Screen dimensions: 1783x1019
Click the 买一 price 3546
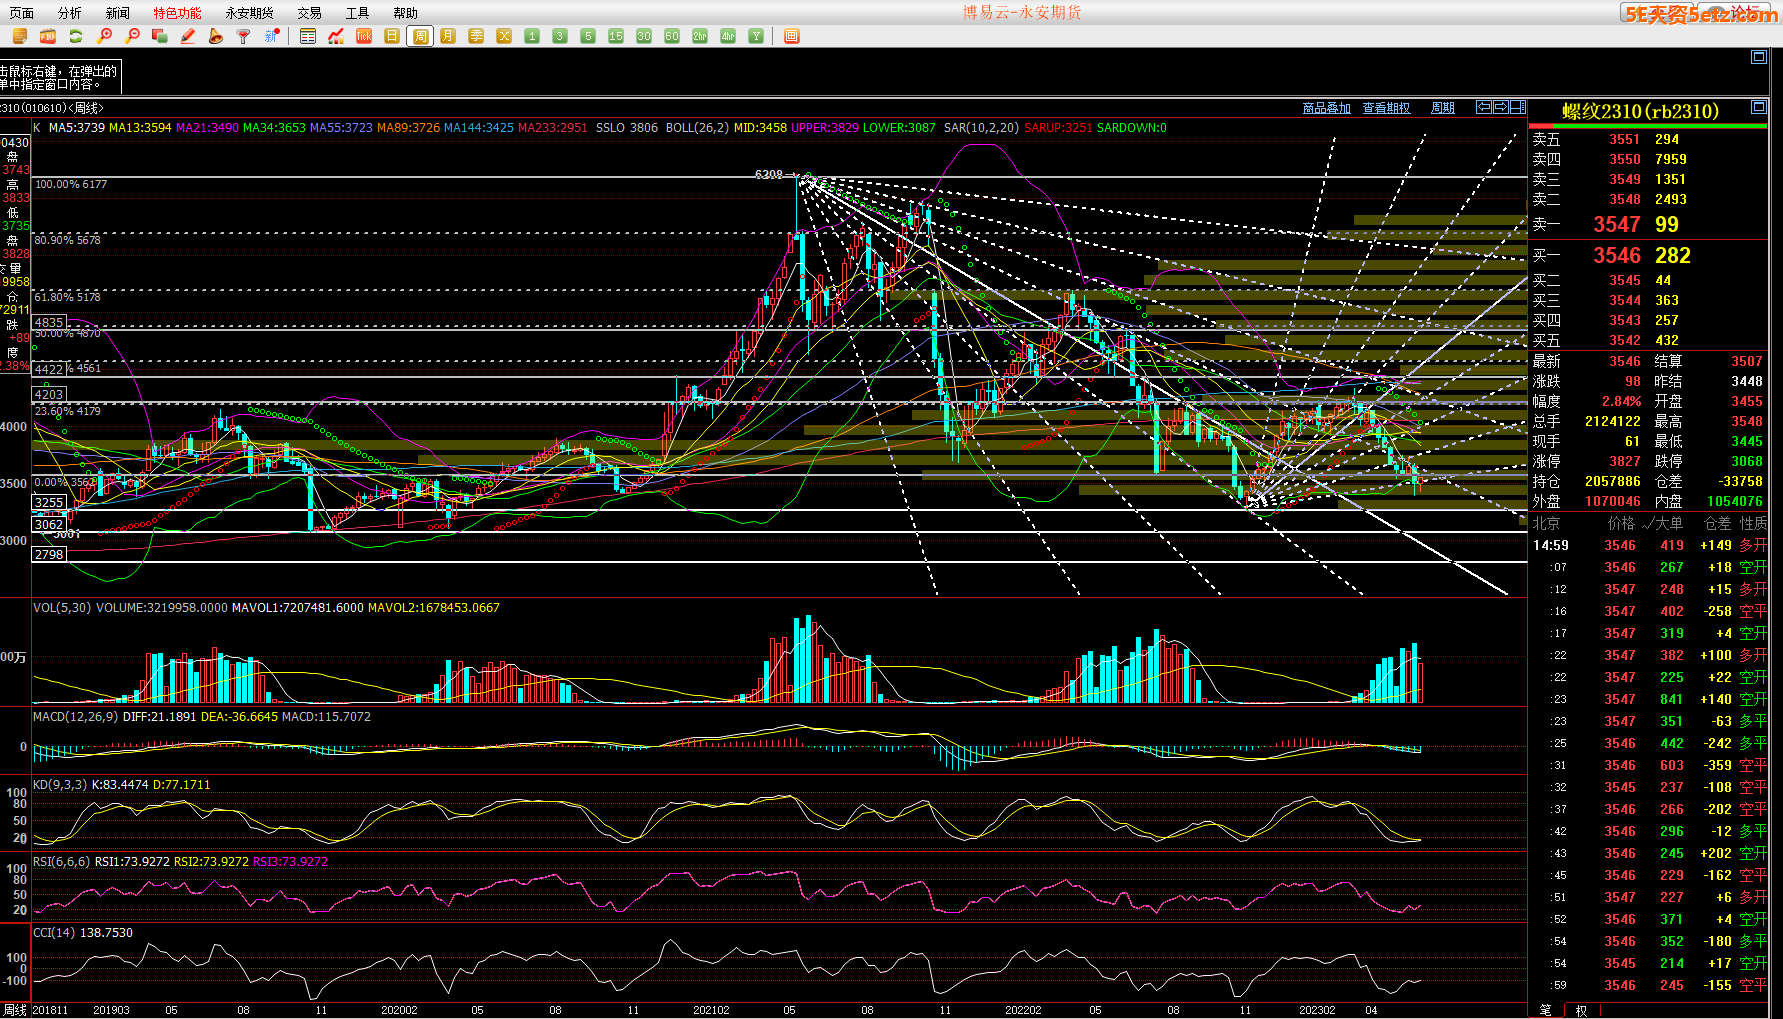[1617, 256]
